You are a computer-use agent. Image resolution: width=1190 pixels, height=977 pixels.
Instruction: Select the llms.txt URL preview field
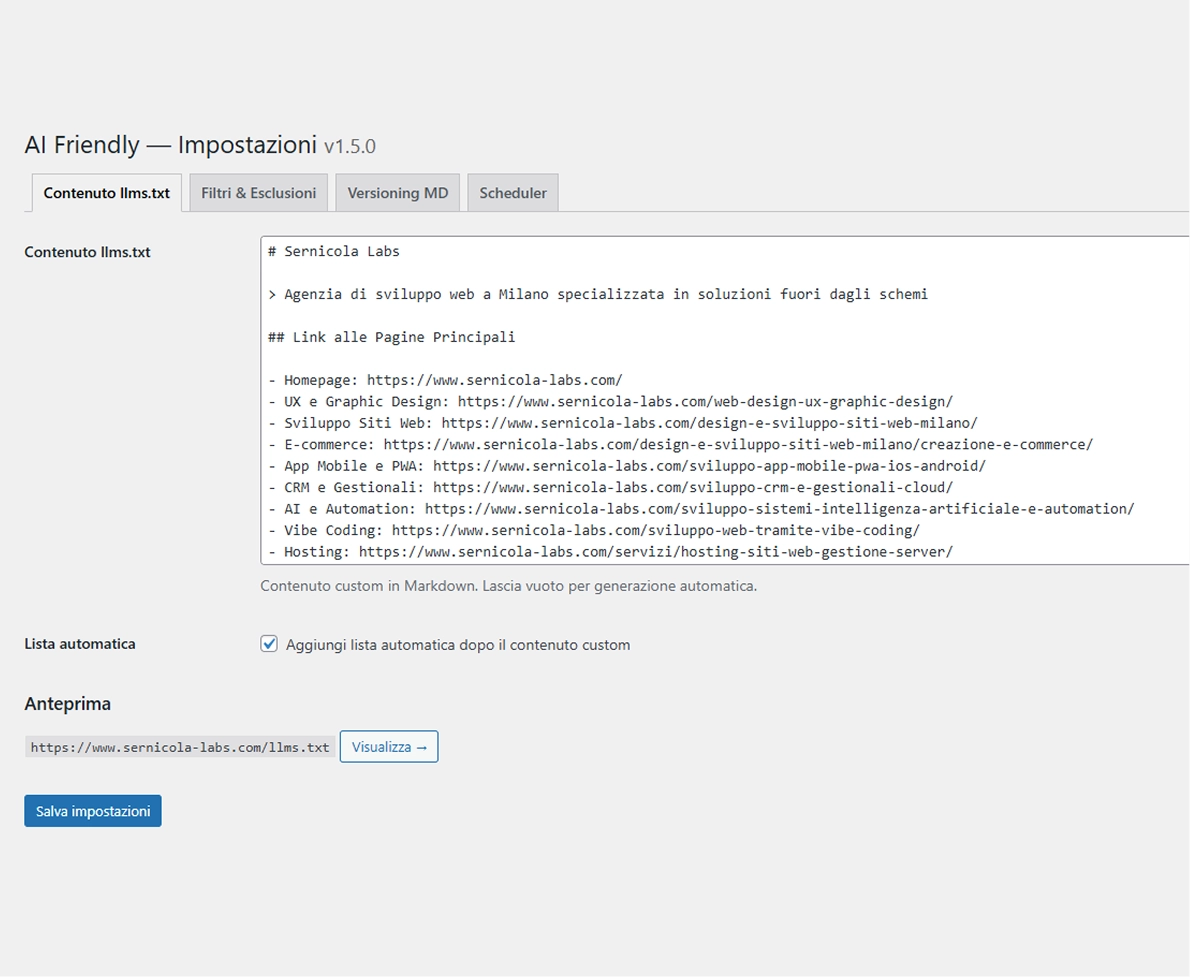coord(179,746)
